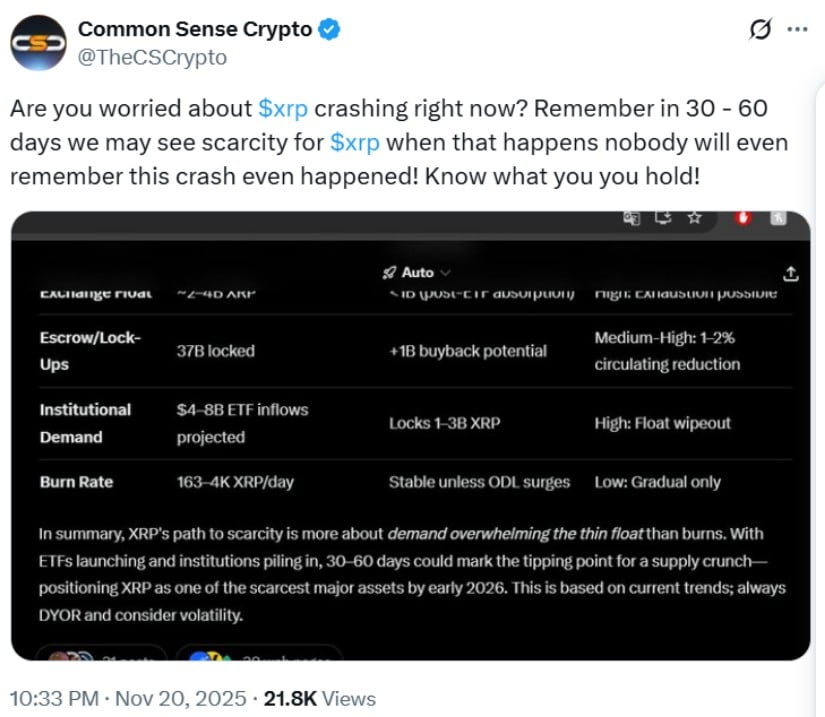Click the translate icon in image toolbar
This screenshot has width=825, height=717.
[x=631, y=219]
